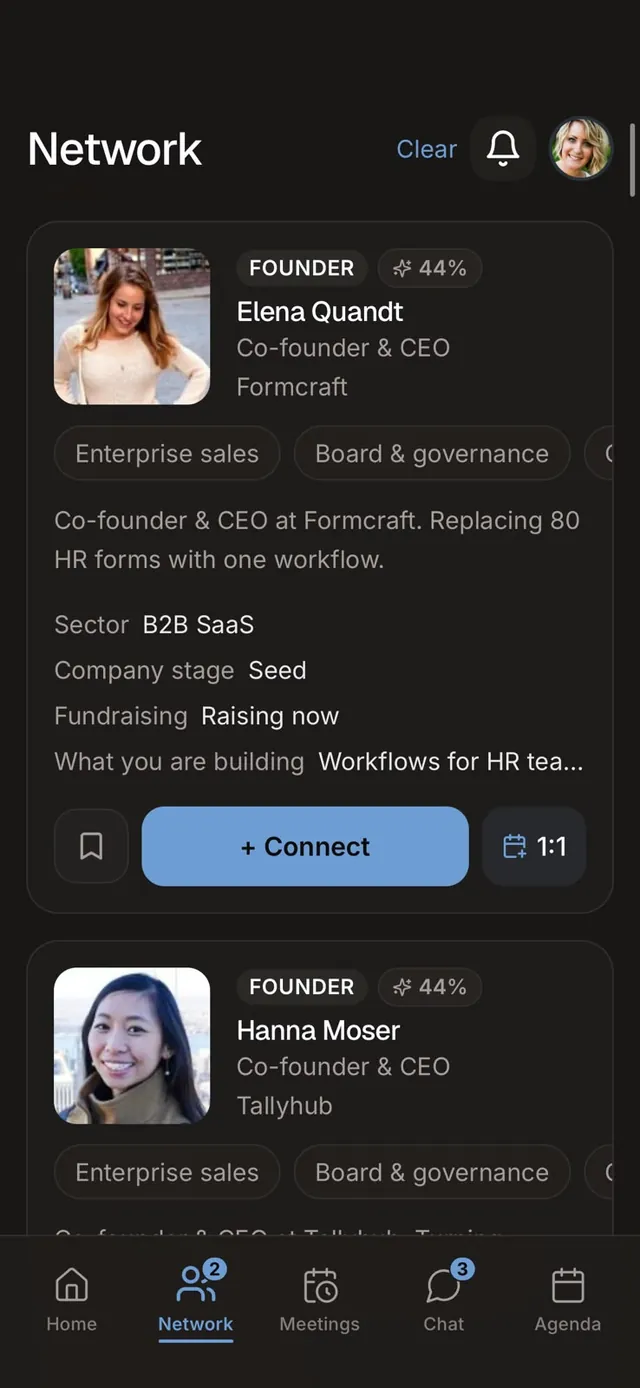Viewport: 640px width, 1388px height.
Task: Go to the Home tab
Action: pos(72,1299)
